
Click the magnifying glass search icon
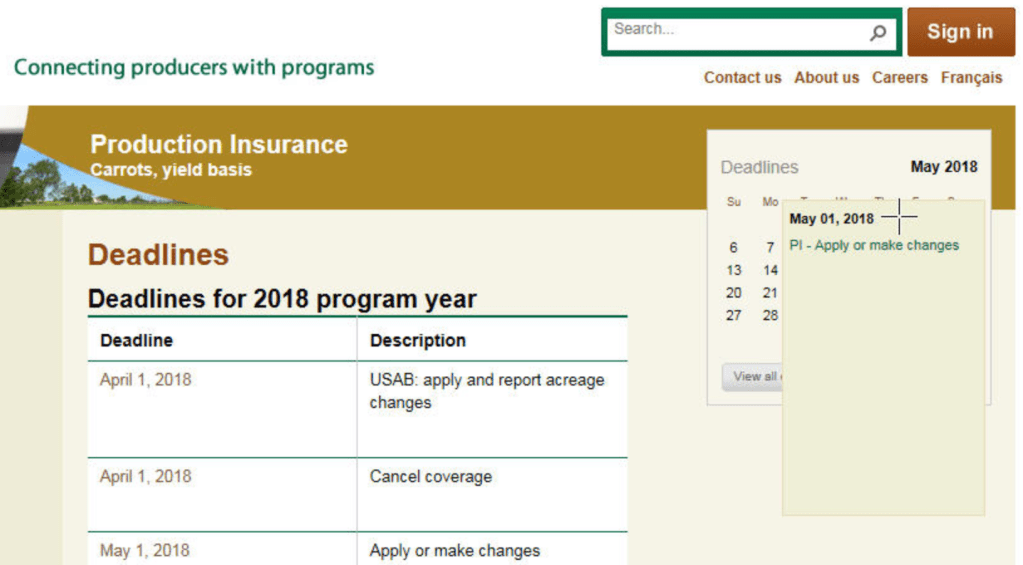(877, 33)
